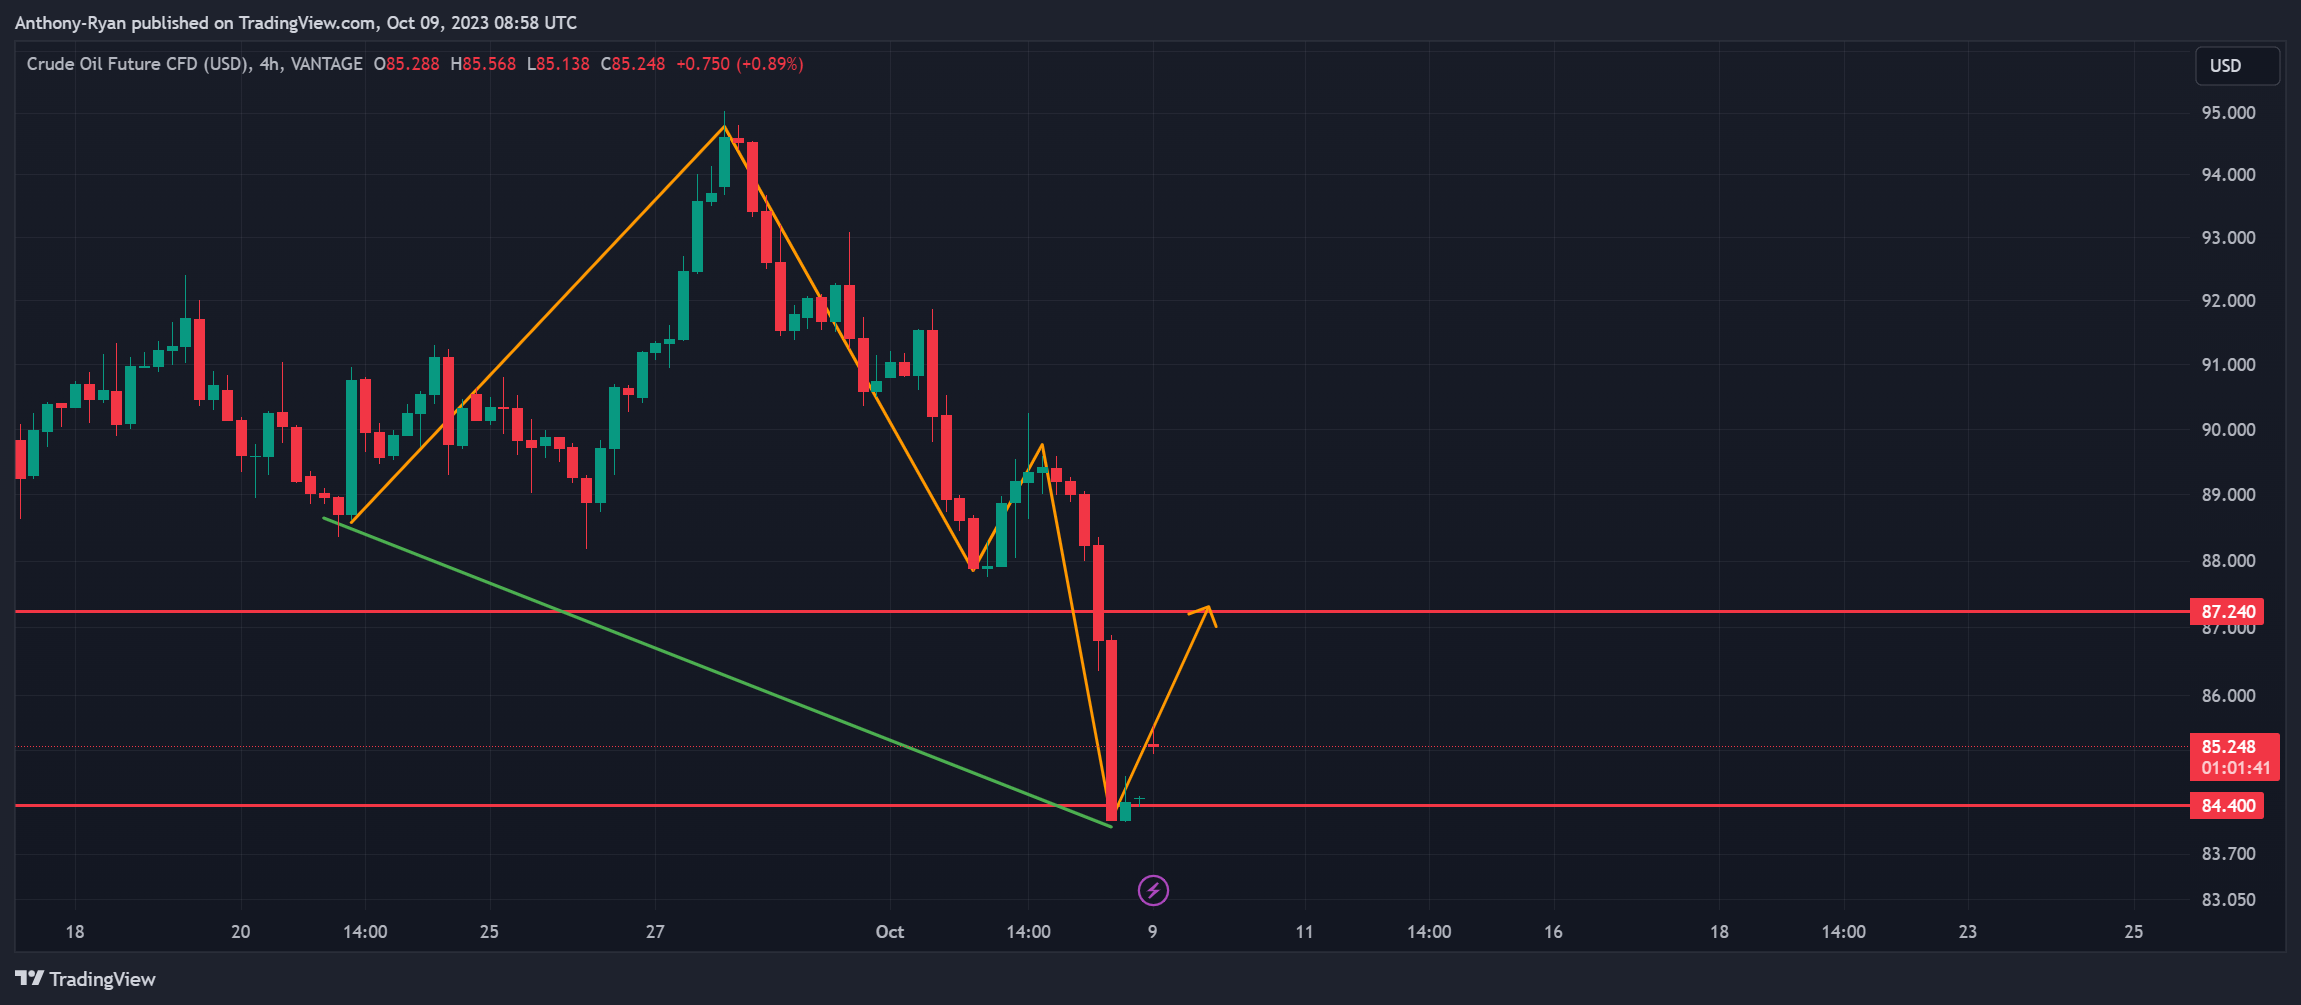Click the high value H85.568
Viewport: 2301px width, 1005px height.
(x=483, y=64)
